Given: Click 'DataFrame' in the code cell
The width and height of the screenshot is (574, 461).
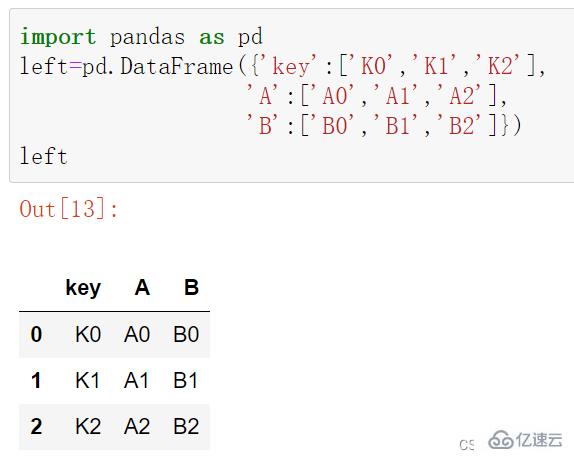Looking at the screenshot, I should coord(177,66).
